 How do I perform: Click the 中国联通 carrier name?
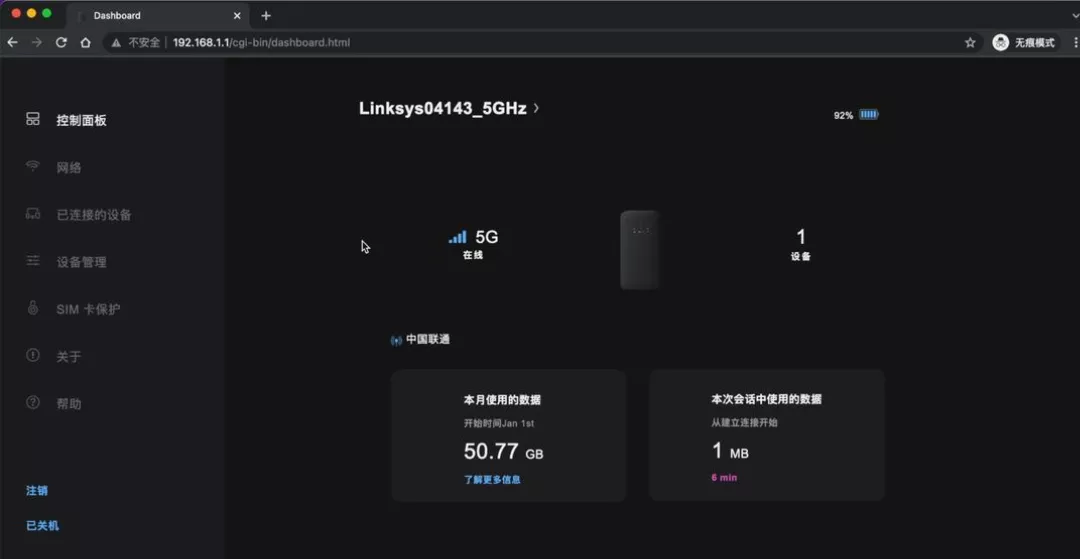[428, 339]
